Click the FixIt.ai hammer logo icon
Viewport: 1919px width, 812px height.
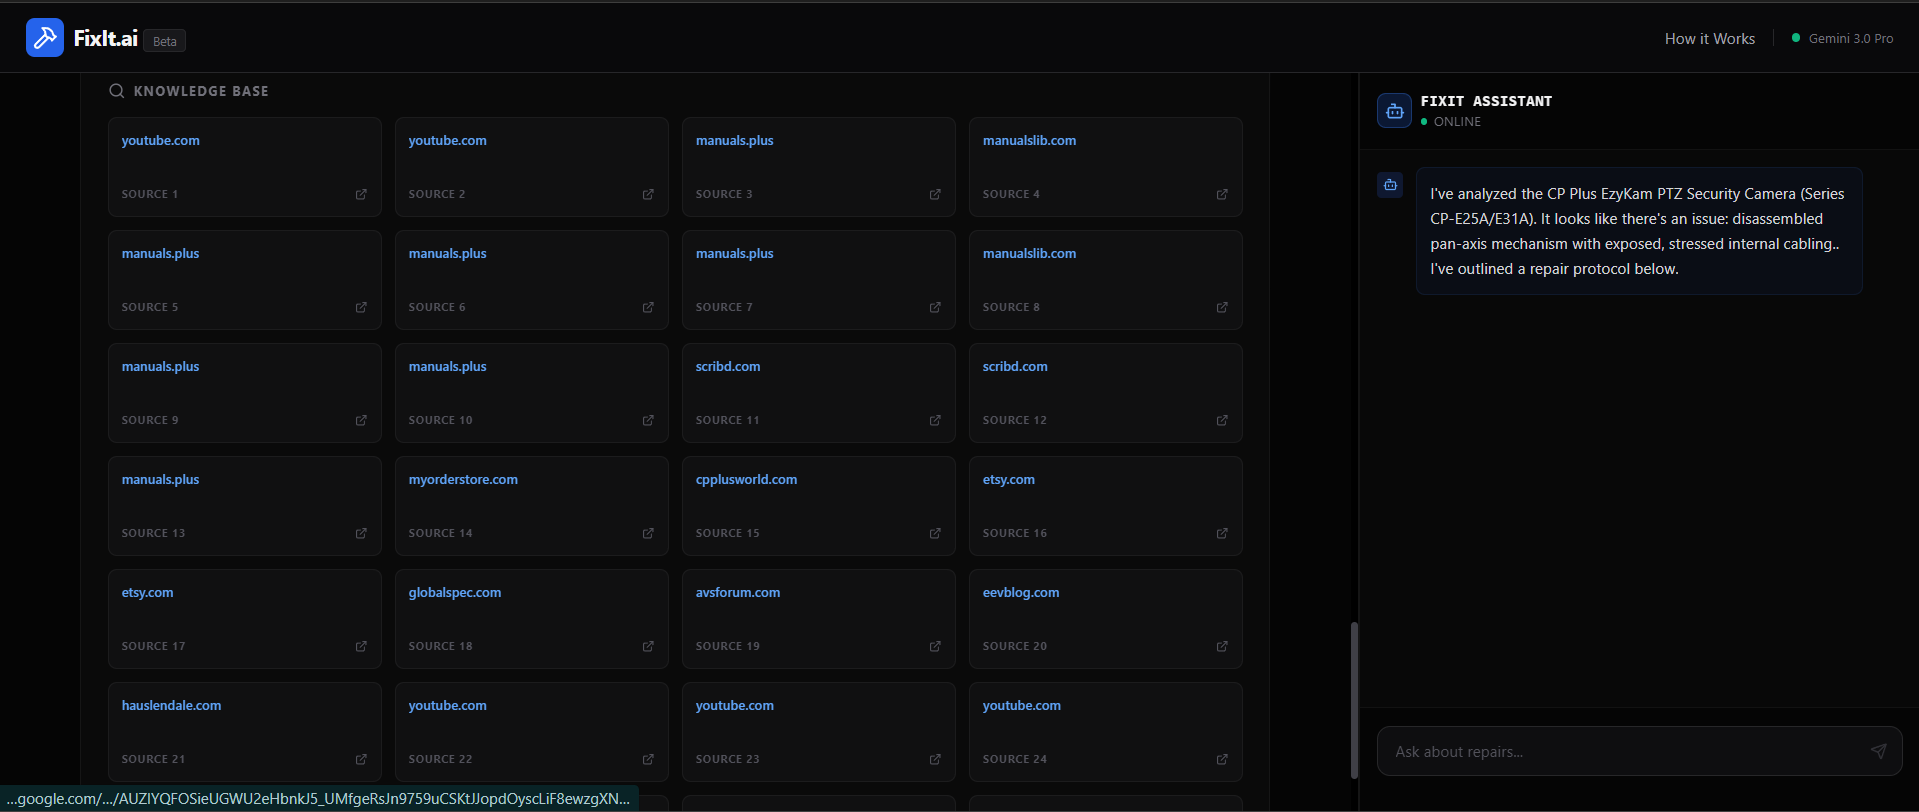click(x=45, y=38)
